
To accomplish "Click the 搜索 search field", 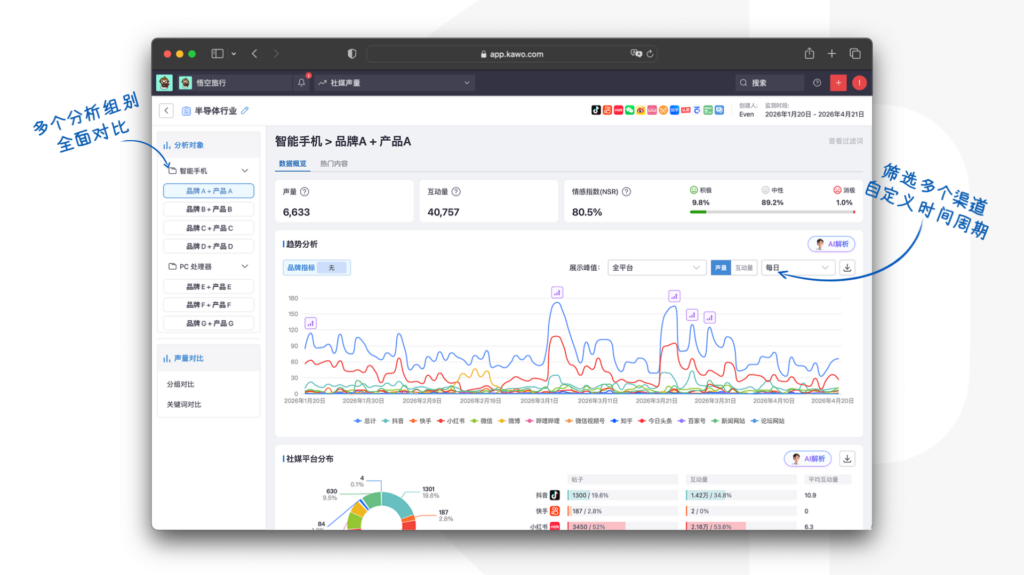I will point(771,83).
